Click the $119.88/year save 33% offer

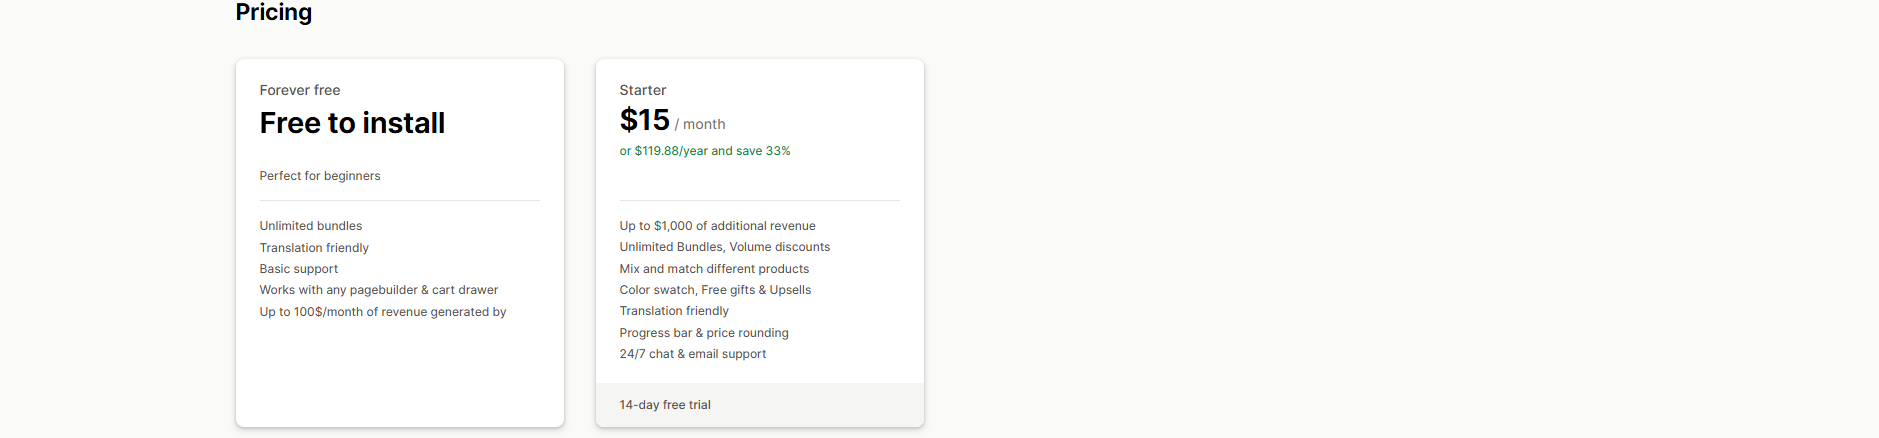[x=705, y=151]
